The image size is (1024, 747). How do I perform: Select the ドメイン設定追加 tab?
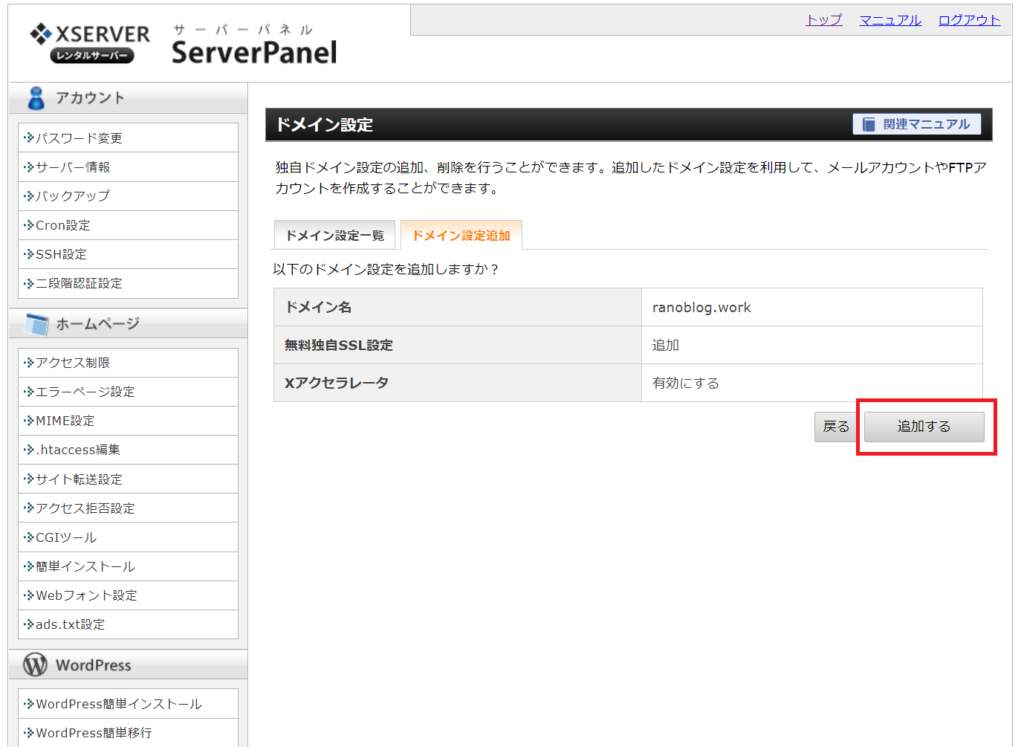[460, 236]
